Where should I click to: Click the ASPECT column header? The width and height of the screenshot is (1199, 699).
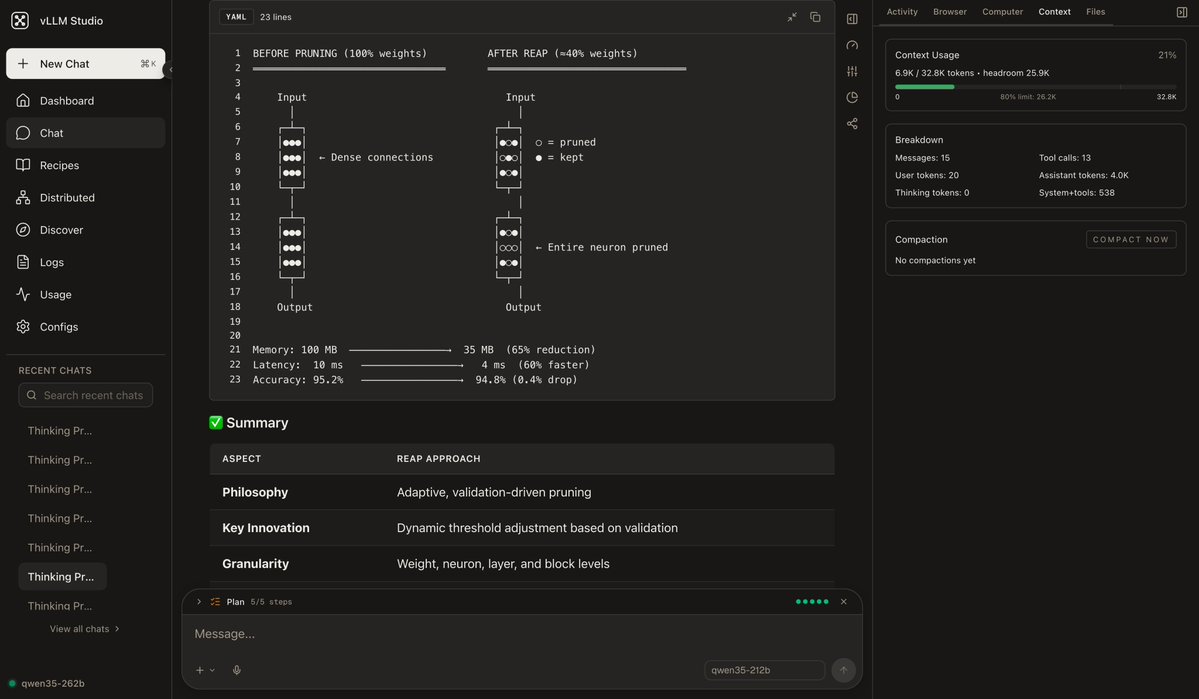pos(242,459)
